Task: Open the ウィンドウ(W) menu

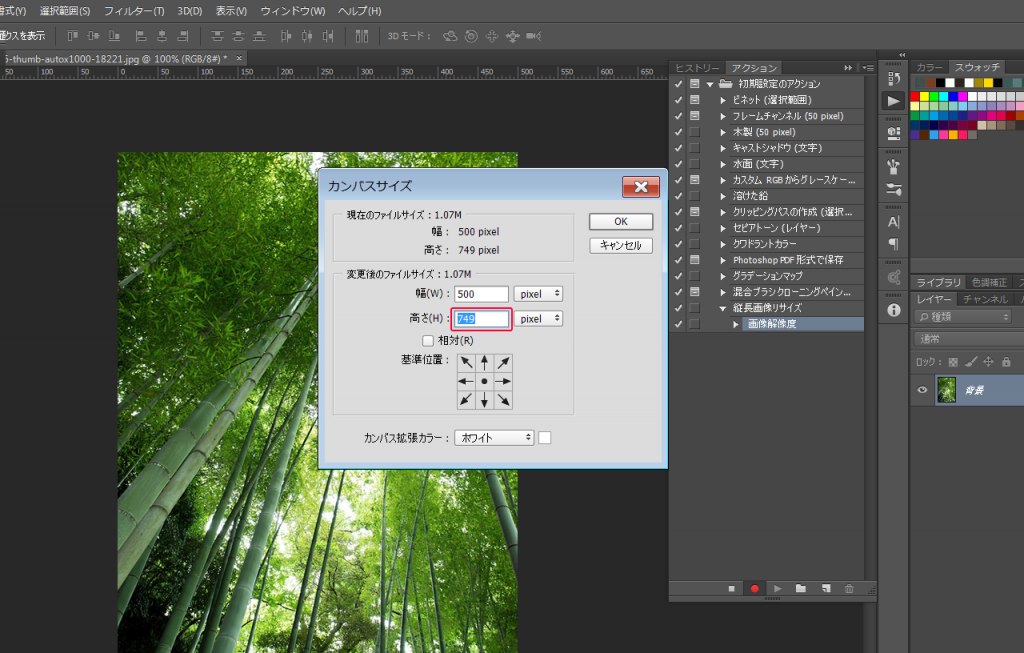Action: [293, 11]
